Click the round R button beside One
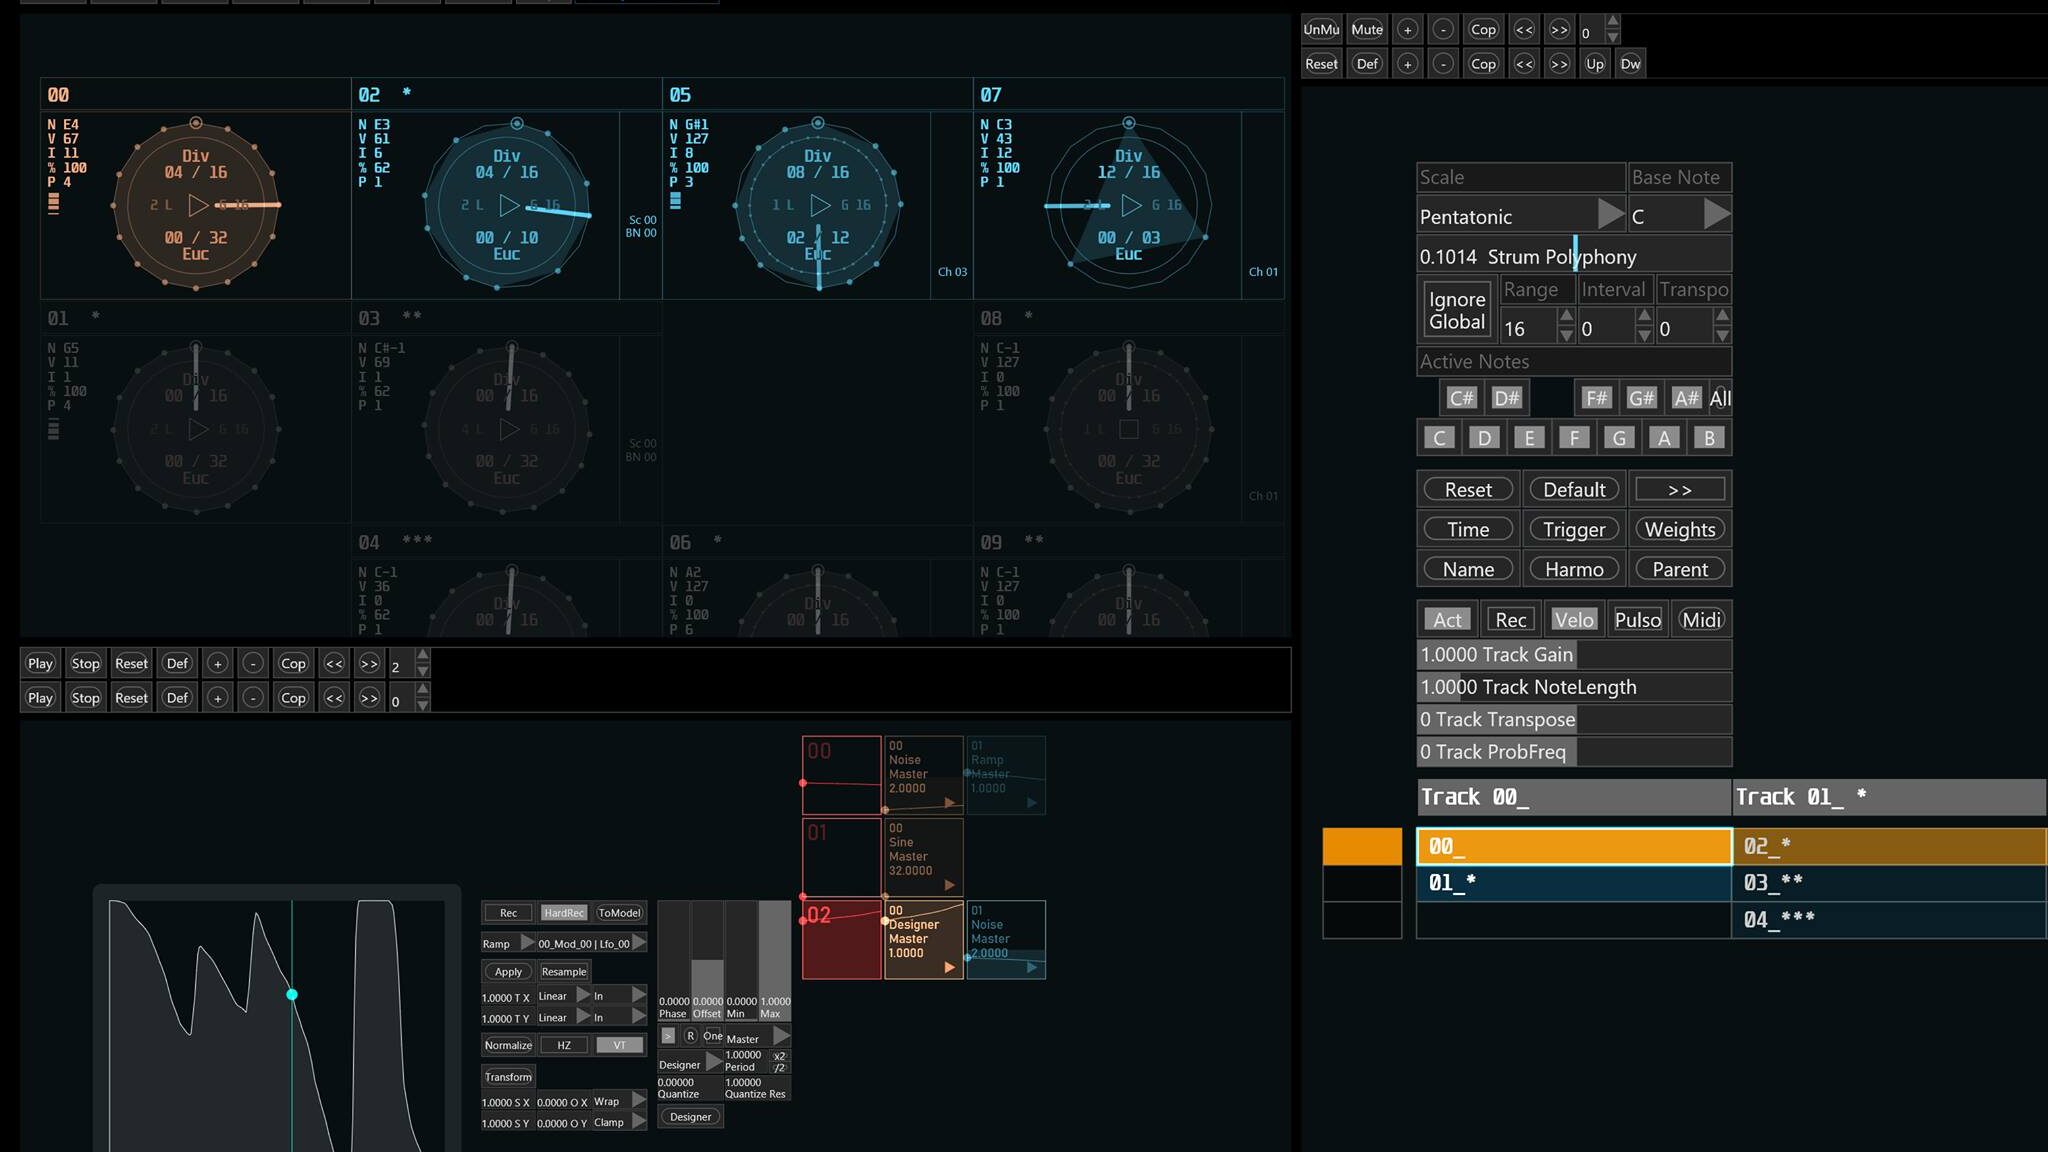The width and height of the screenshot is (2048, 1152). (x=690, y=1036)
